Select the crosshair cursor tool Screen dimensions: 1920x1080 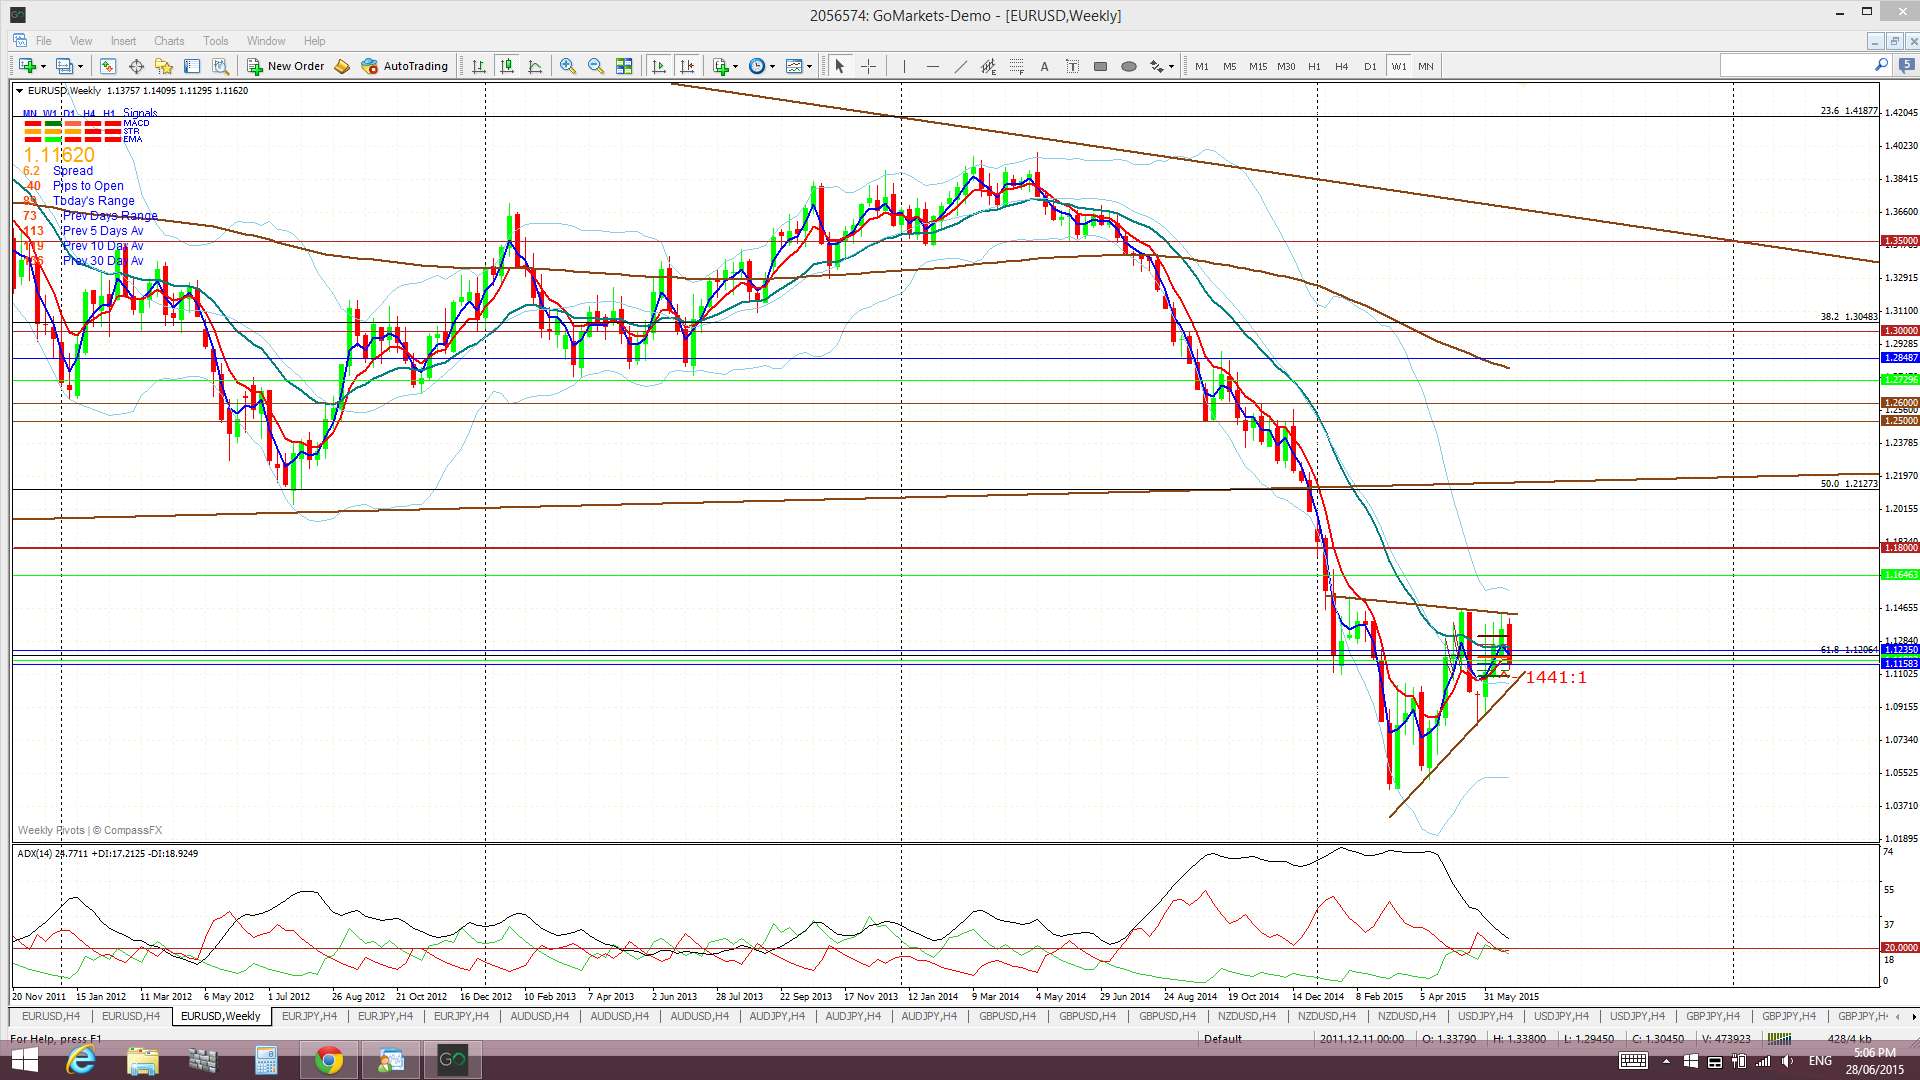tap(868, 66)
